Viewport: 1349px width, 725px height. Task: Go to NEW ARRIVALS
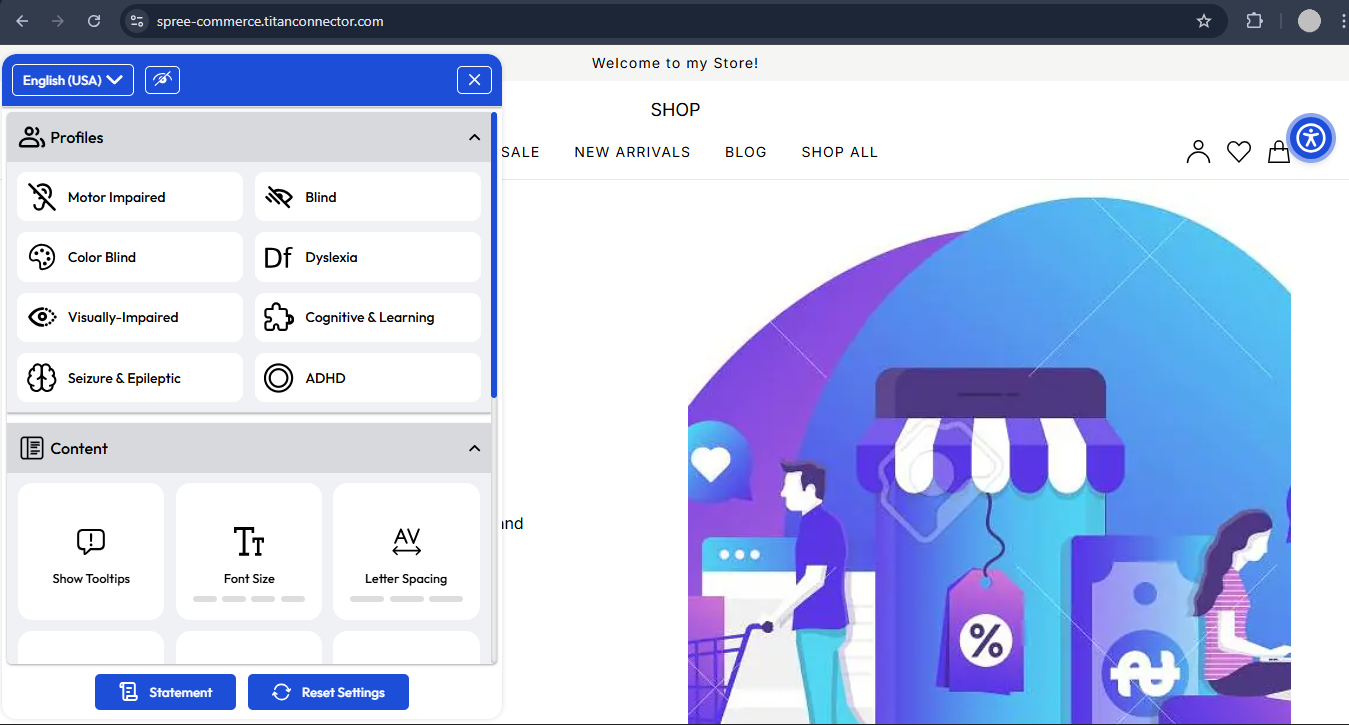tap(632, 151)
